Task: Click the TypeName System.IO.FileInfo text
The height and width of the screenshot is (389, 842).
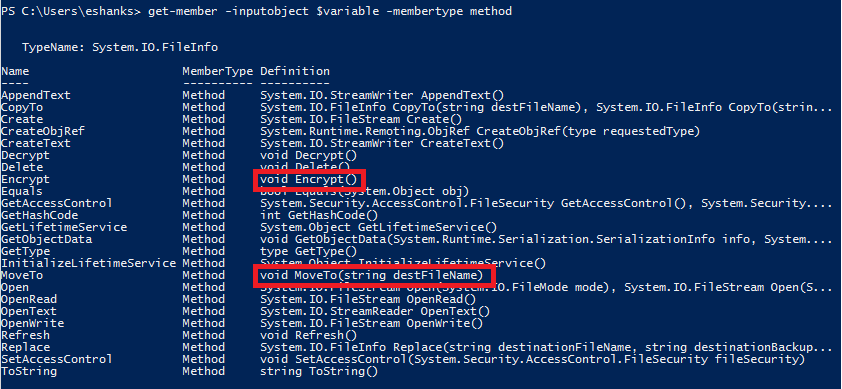Action: 120,47
